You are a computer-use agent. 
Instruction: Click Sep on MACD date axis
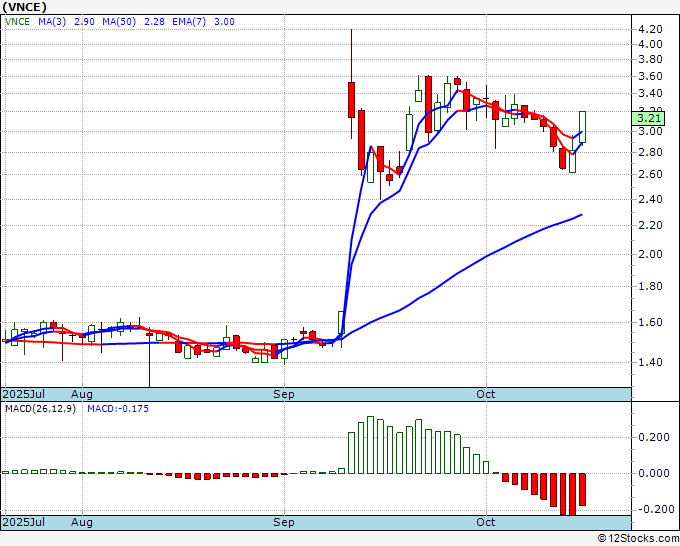tap(284, 522)
